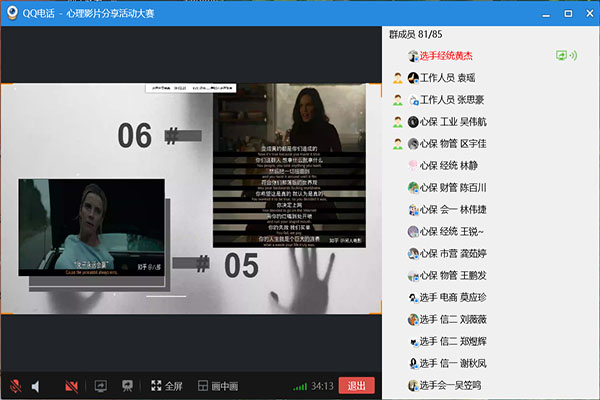The width and height of the screenshot is (600, 400).
Task: Click avatar of 林伟捷
Action: tap(413, 210)
